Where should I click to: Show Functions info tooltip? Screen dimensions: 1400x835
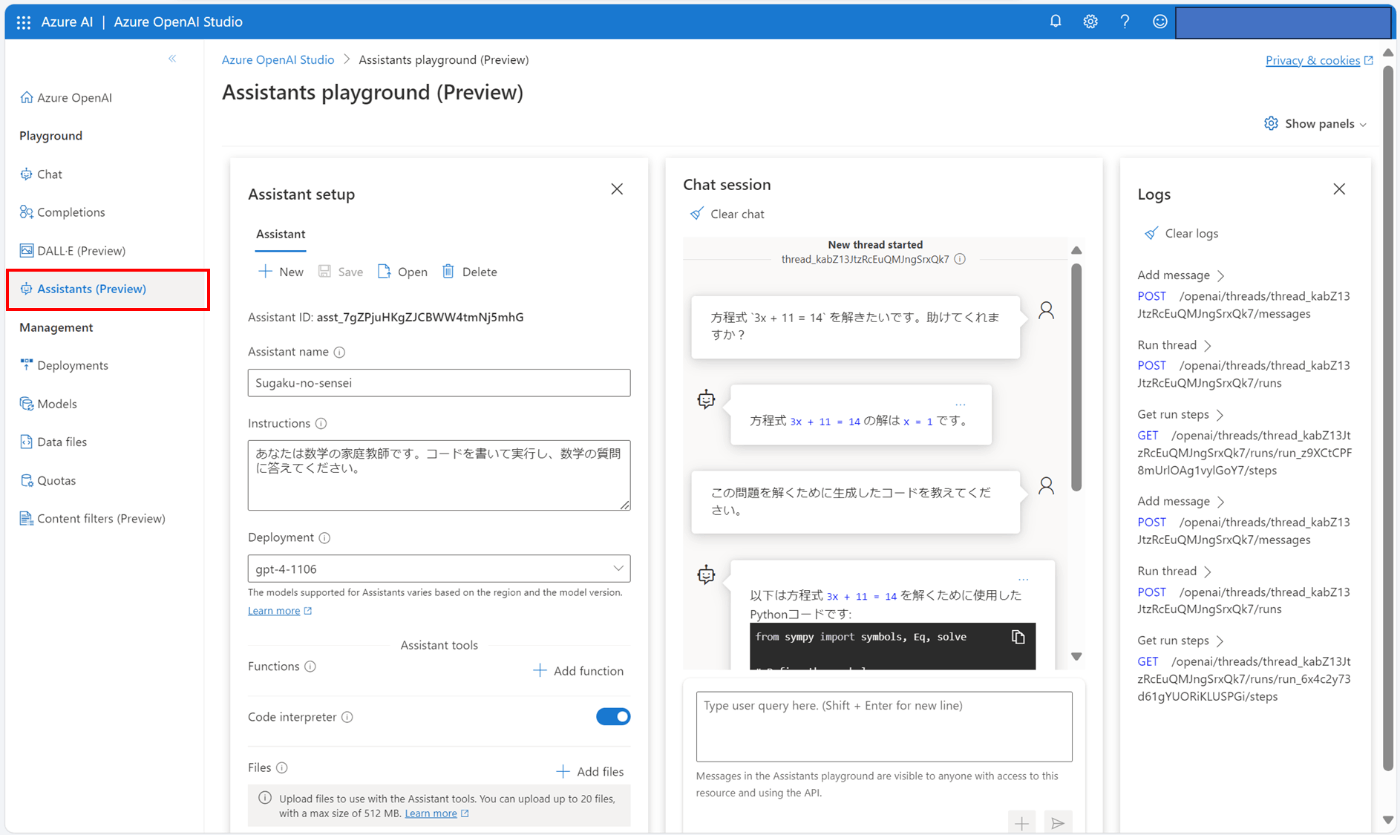310,667
